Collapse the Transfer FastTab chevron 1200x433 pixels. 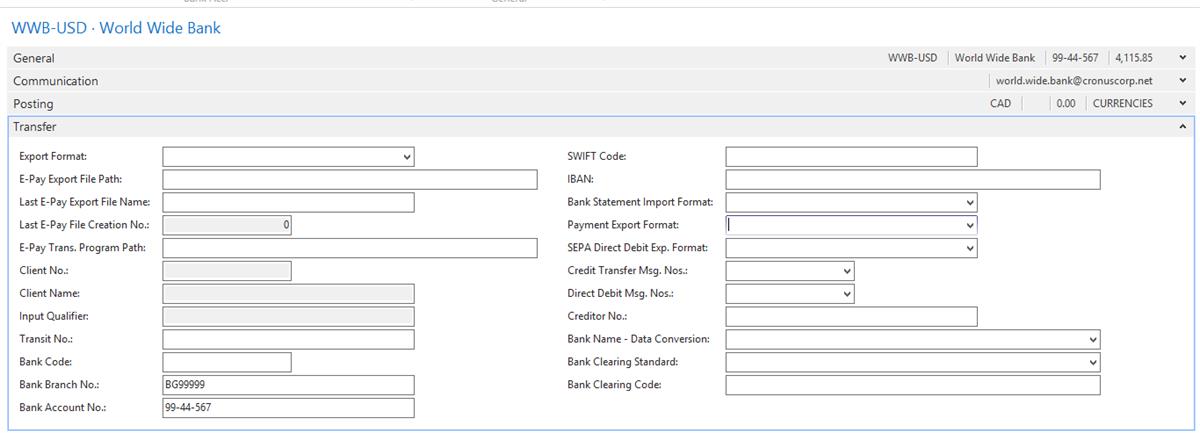click(1183, 127)
